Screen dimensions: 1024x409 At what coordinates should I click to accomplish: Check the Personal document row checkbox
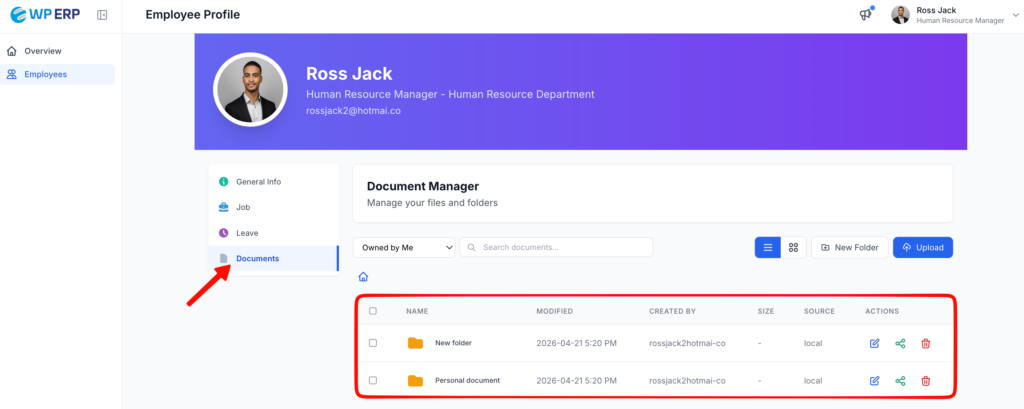(x=373, y=380)
